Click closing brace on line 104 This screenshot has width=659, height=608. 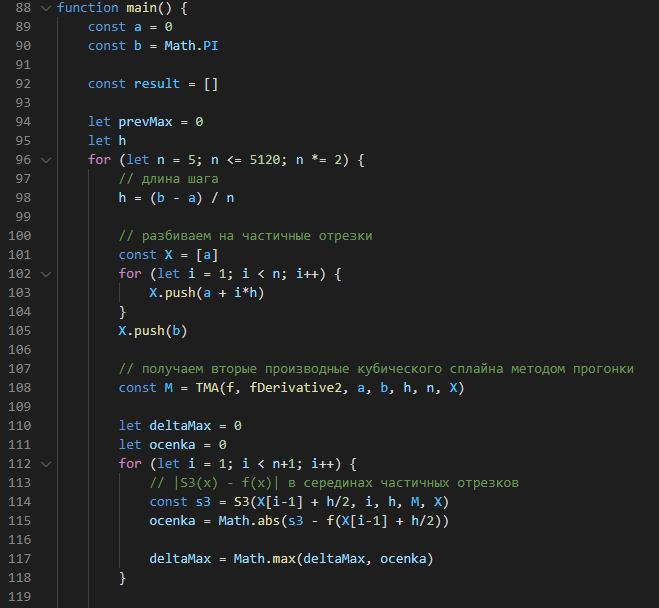tap(122, 312)
